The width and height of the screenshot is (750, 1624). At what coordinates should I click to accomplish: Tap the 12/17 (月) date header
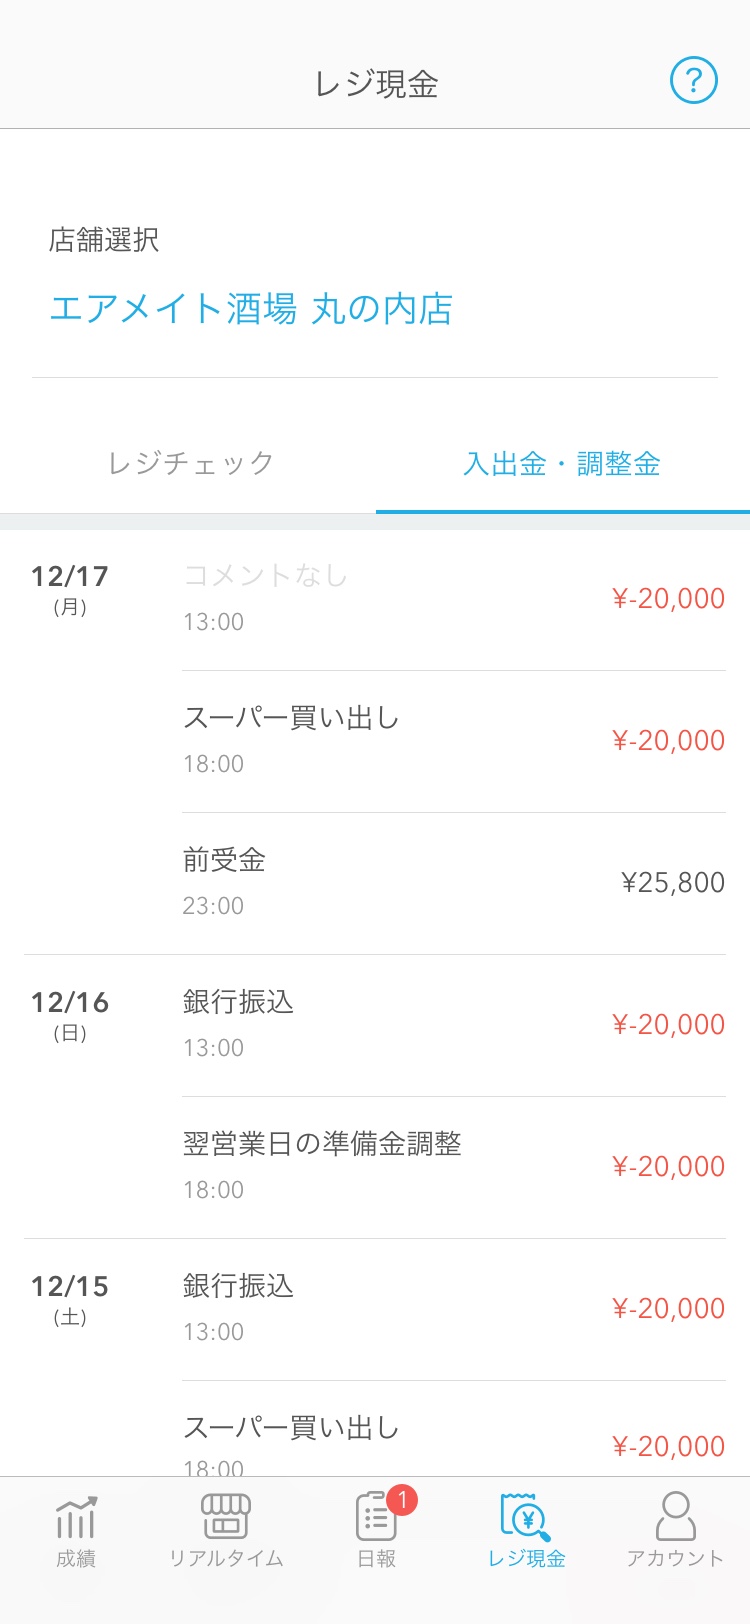[70, 589]
